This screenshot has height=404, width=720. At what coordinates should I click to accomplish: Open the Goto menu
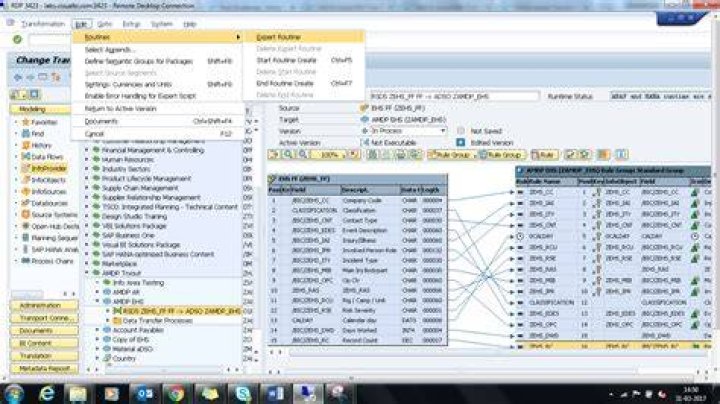point(105,24)
